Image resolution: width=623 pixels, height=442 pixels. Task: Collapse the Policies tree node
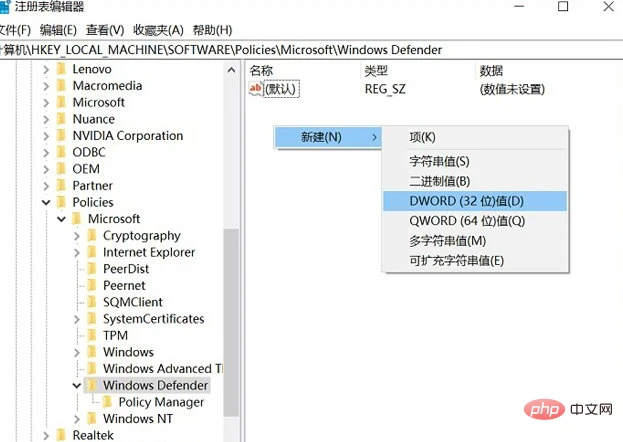(46, 202)
